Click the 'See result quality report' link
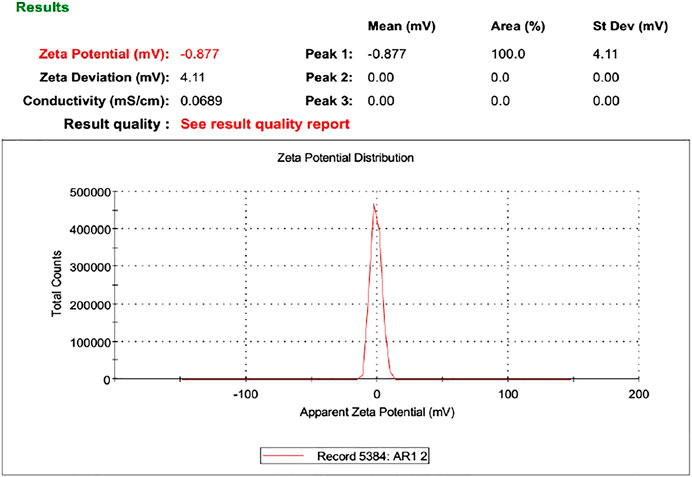The image size is (692, 477). tap(265, 124)
